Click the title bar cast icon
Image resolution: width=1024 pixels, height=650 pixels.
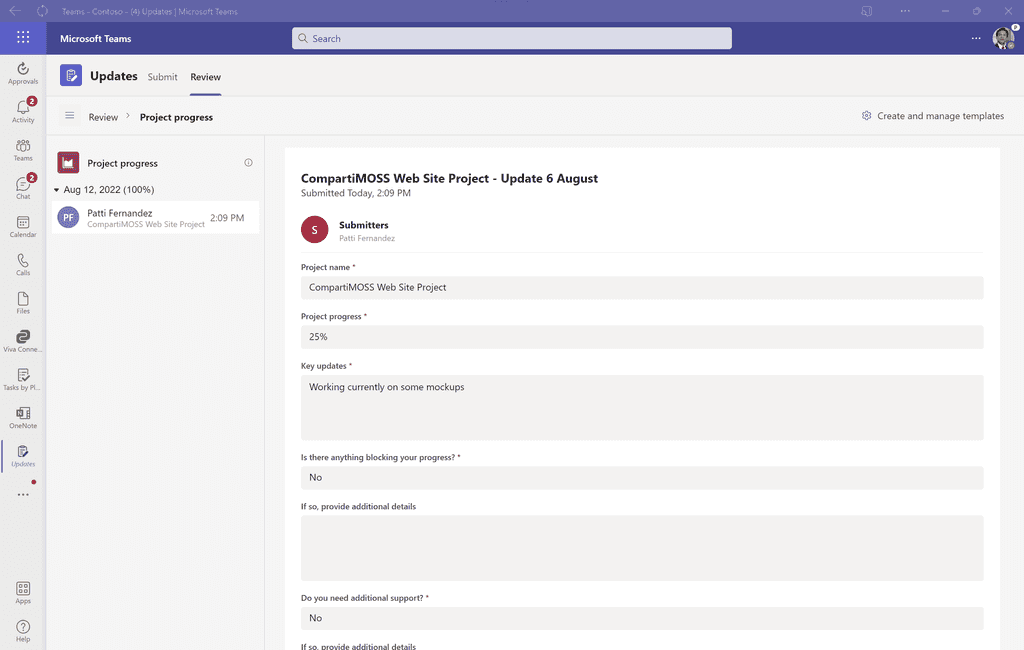(x=867, y=11)
